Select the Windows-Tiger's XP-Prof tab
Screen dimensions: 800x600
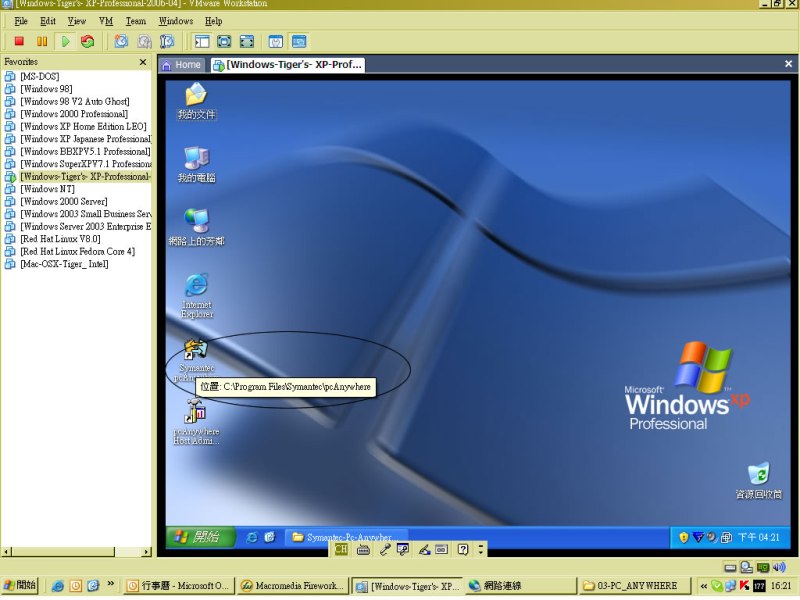click(288, 65)
